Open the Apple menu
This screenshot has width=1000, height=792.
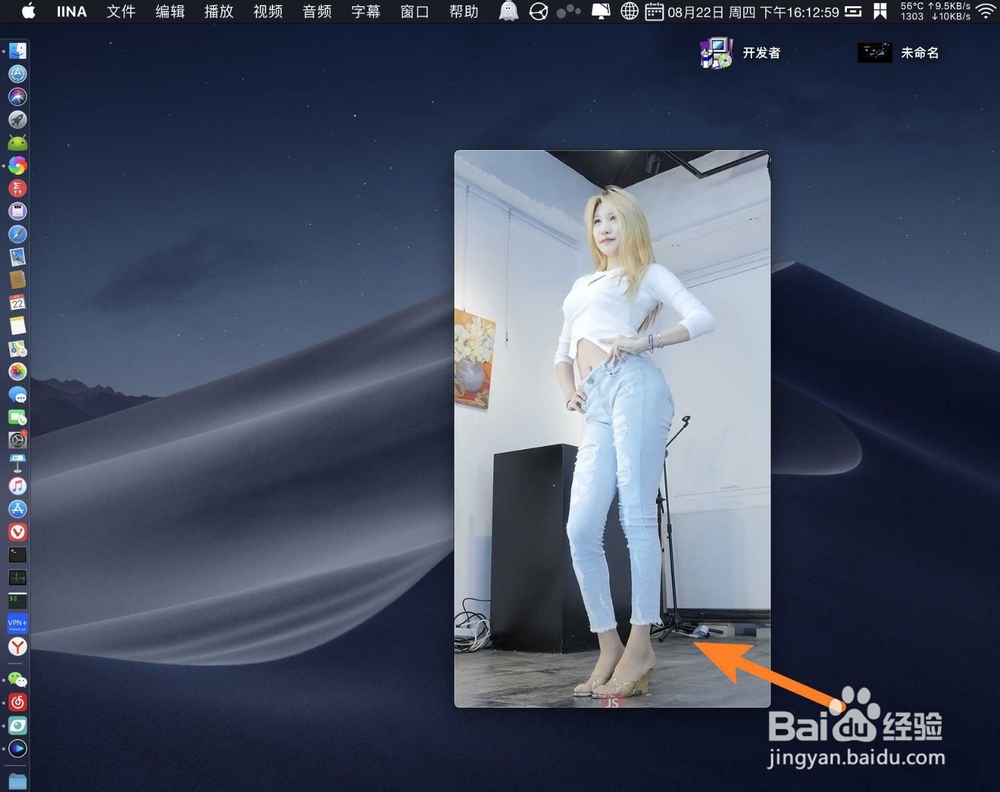[29, 11]
